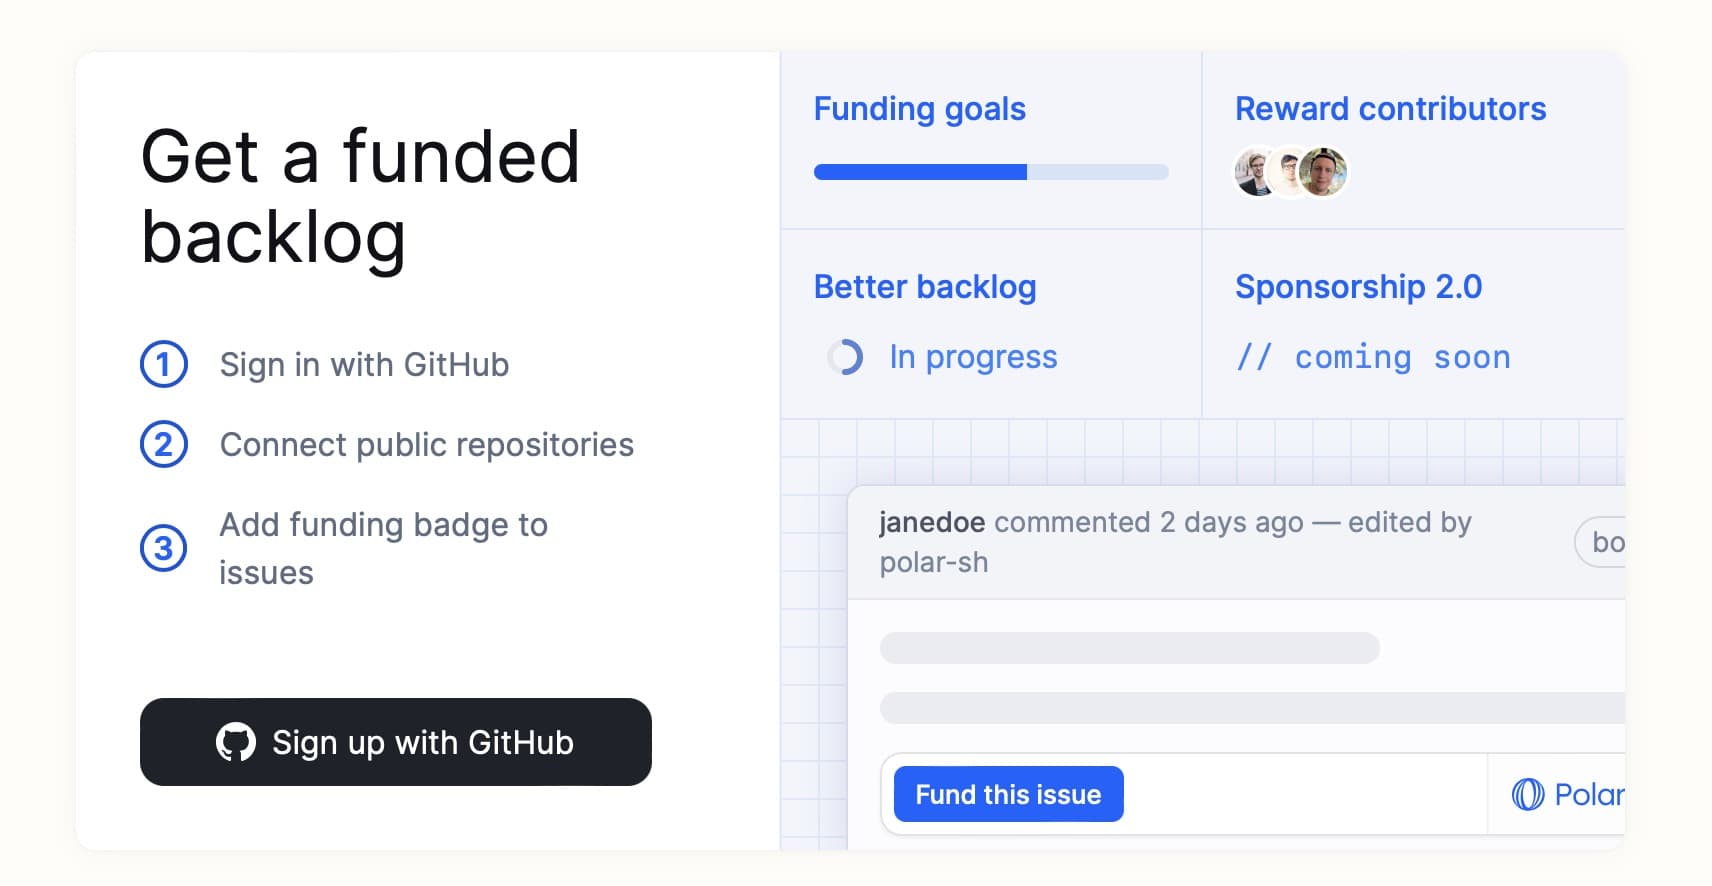Screen dimensions: 1712x886
Task: Click the Sign up with GitHub button
Action: tap(396, 742)
